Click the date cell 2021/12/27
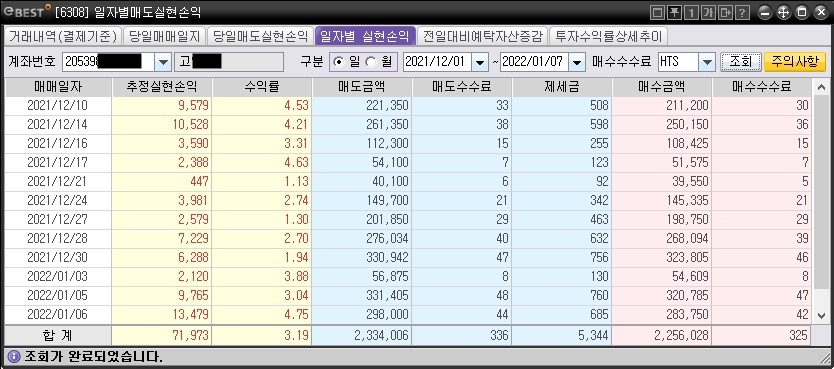834x369 pixels. click(x=57, y=219)
